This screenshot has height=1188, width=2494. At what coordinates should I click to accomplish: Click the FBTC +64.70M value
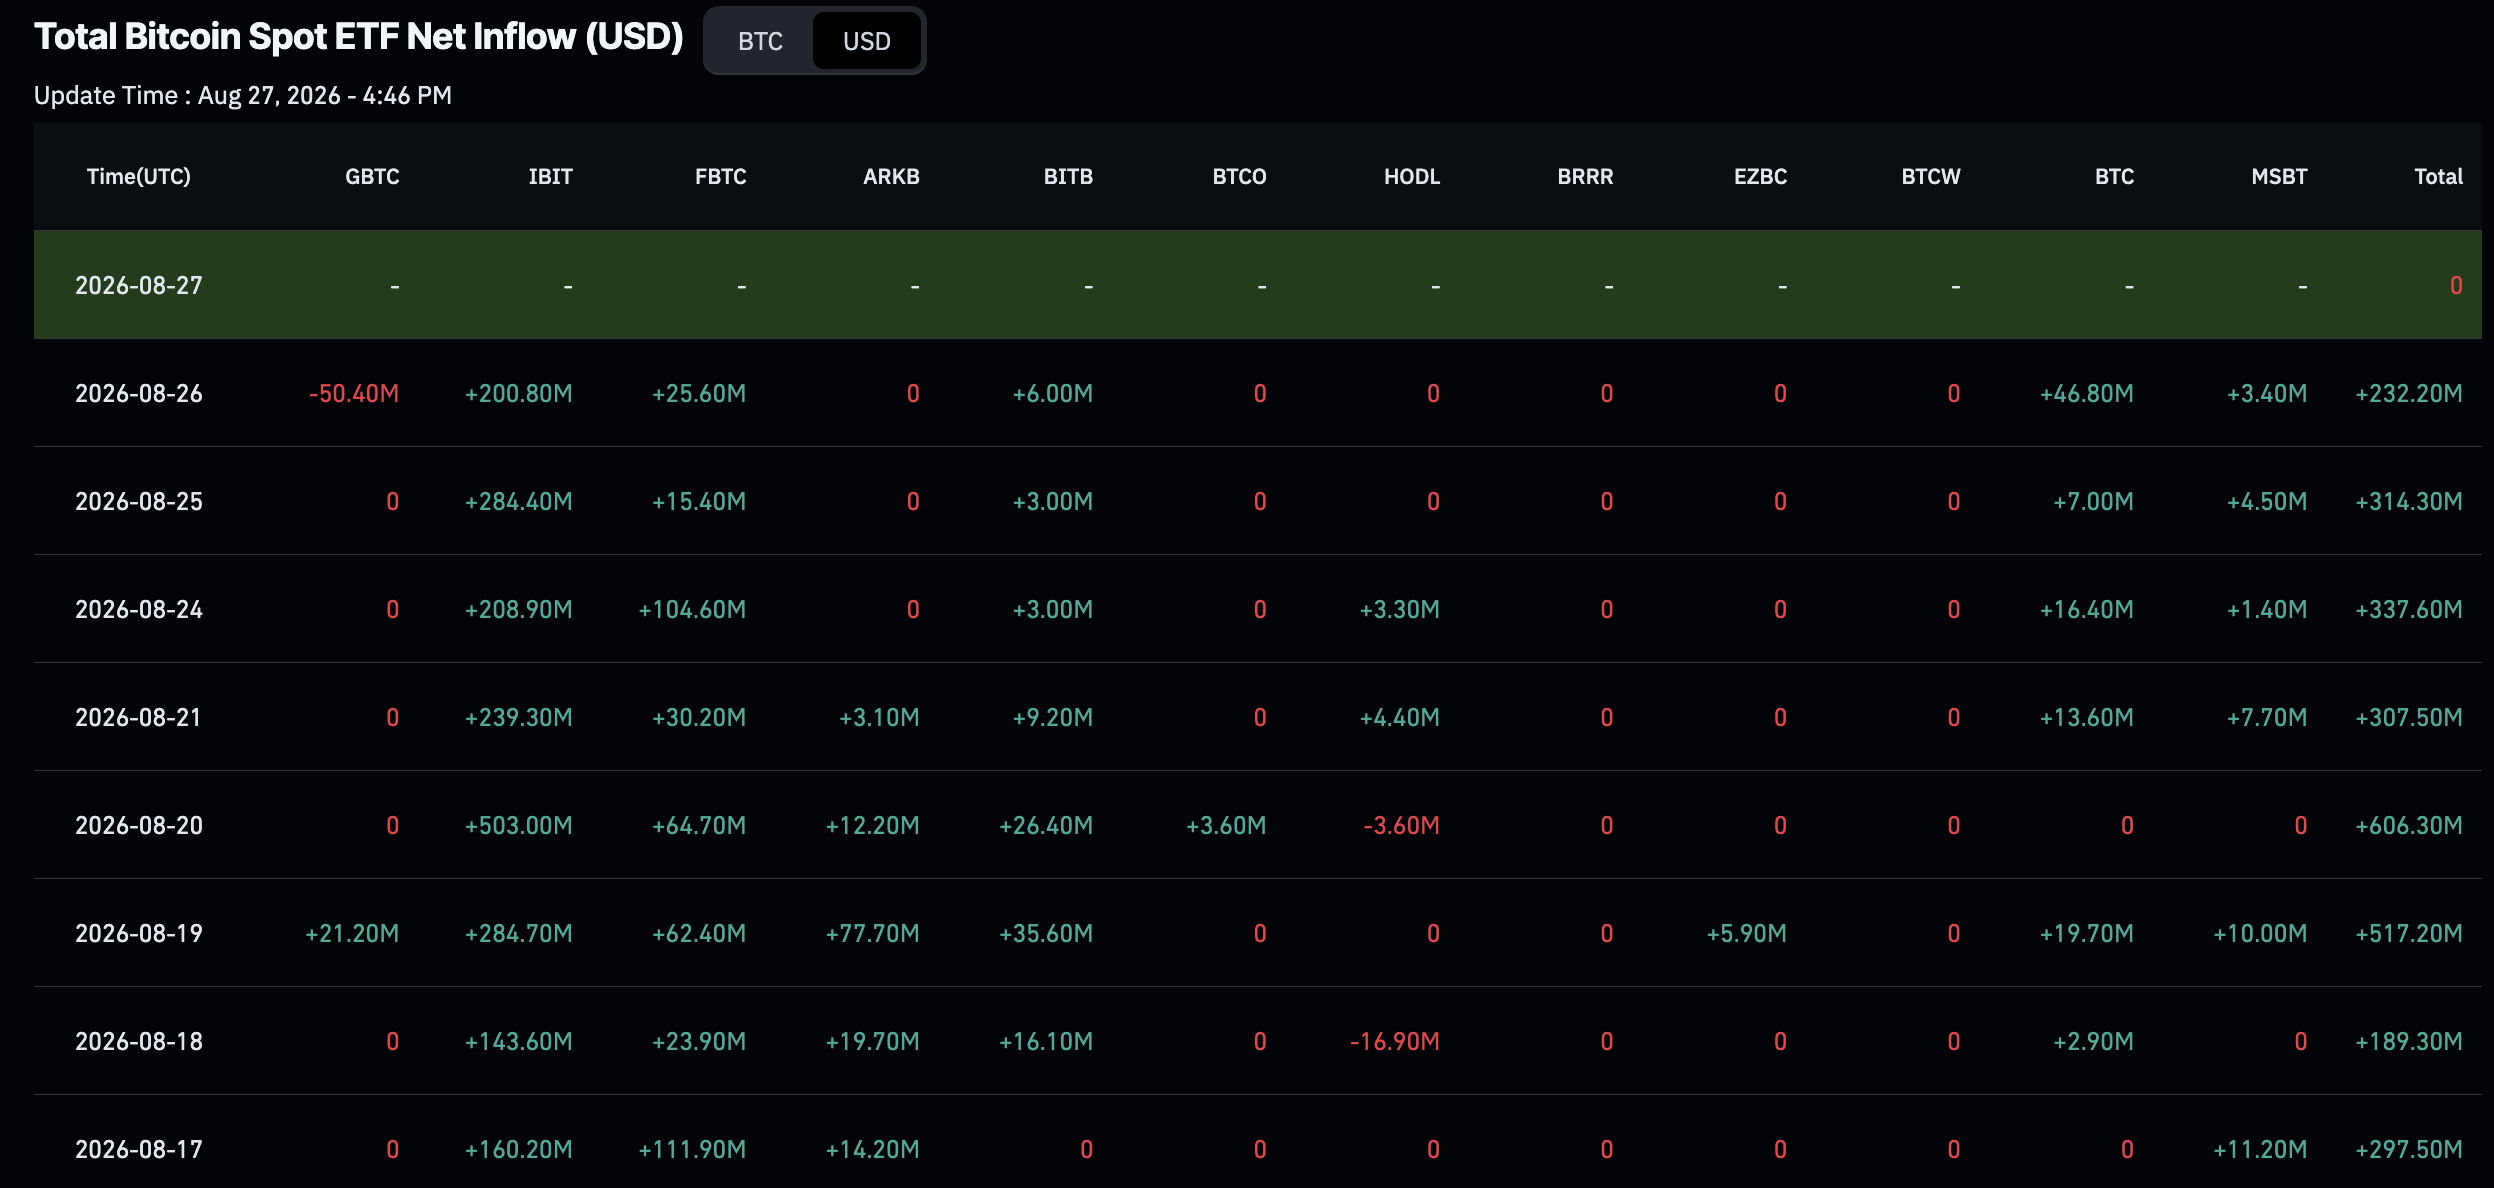[x=699, y=826]
